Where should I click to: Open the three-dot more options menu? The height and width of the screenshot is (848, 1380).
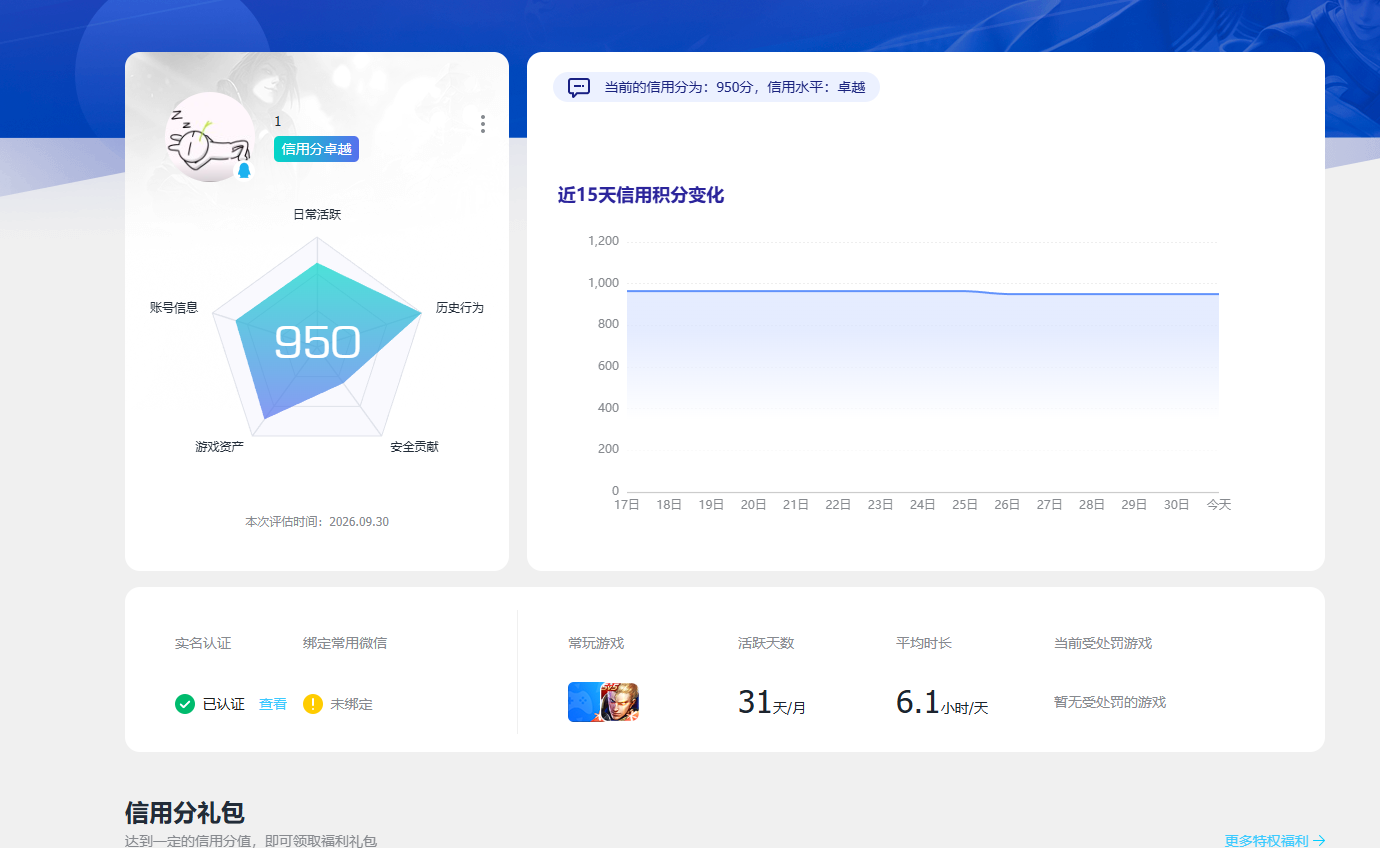point(483,124)
